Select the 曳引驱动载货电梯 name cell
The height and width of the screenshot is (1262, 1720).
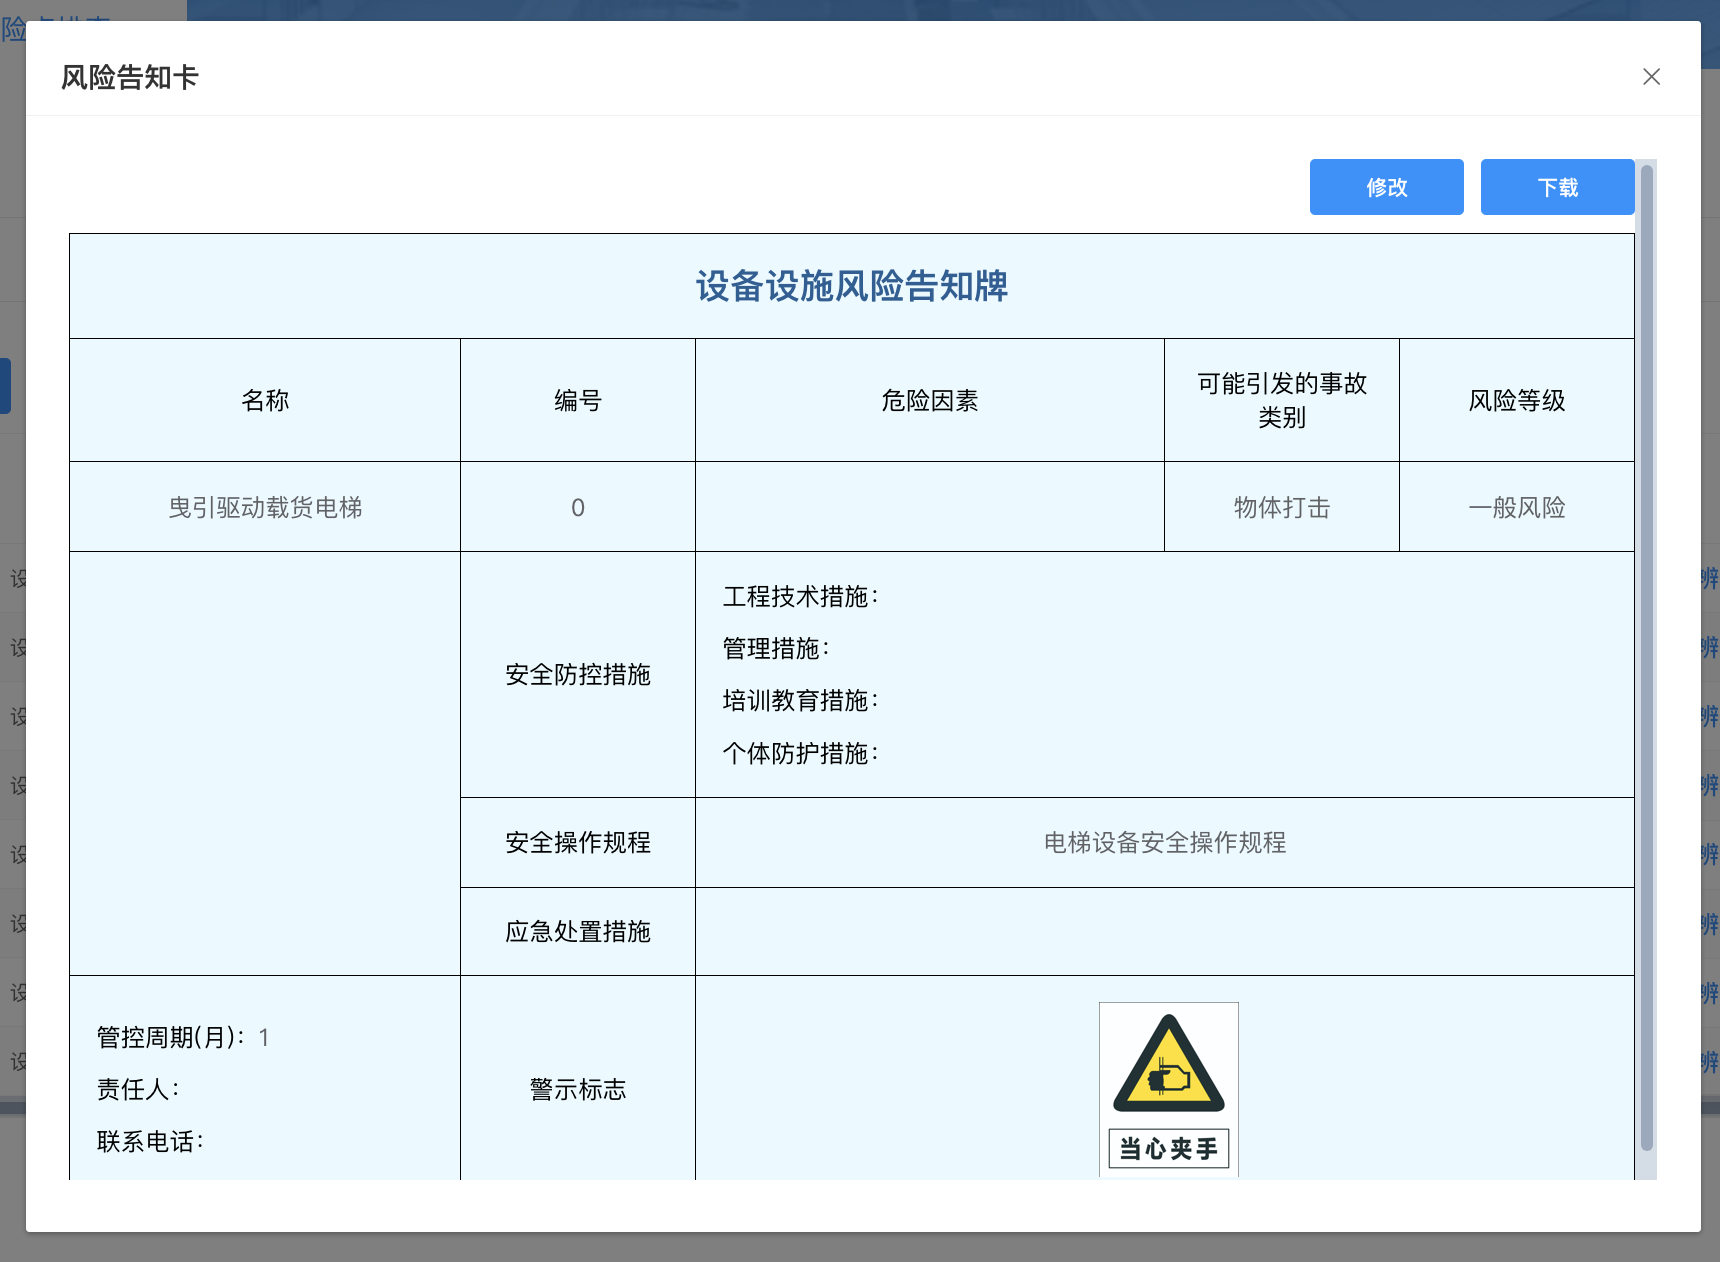pyautogui.click(x=265, y=508)
